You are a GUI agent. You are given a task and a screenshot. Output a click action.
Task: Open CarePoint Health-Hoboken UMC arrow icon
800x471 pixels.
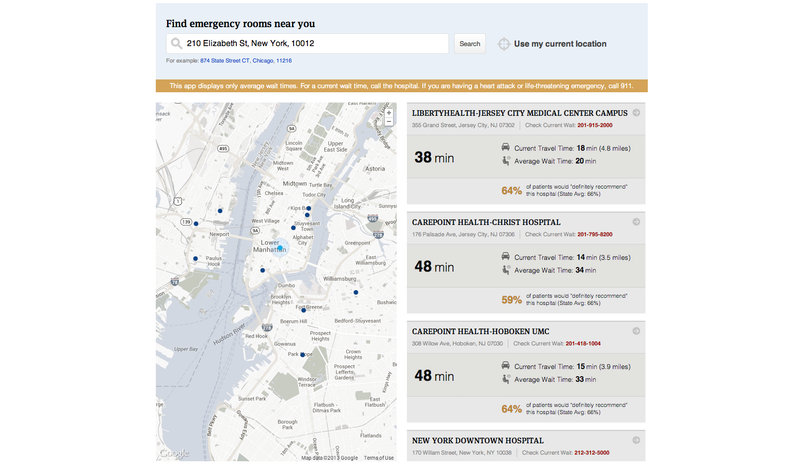(x=636, y=331)
